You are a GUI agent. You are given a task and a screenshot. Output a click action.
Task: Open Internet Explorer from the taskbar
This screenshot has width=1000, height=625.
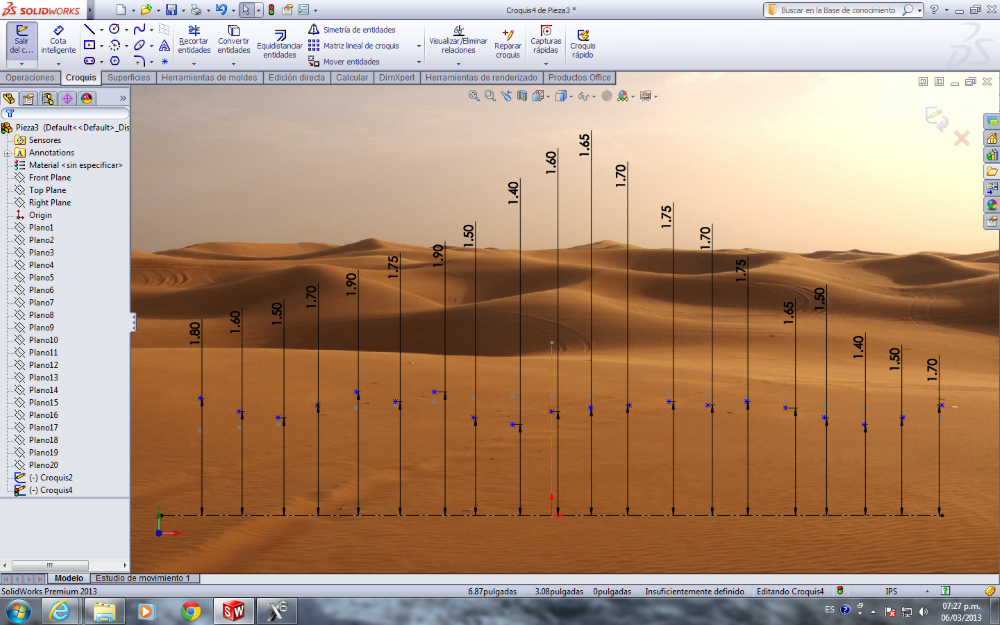pyautogui.click(x=59, y=612)
